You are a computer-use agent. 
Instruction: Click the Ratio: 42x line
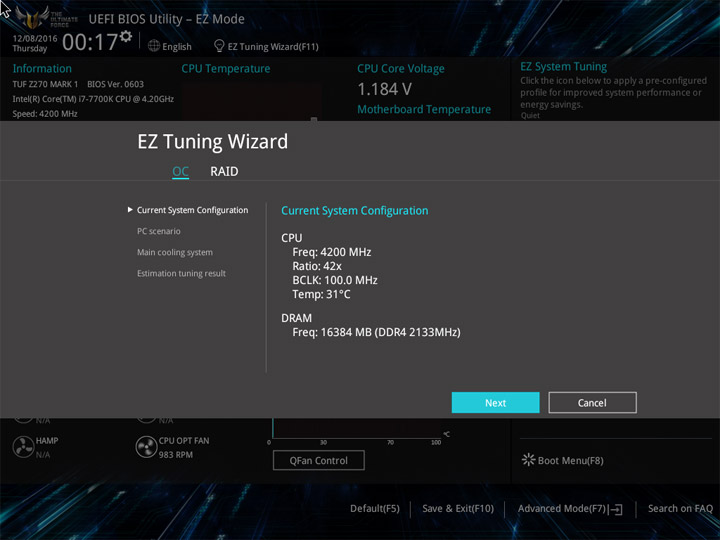pyautogui.click(x=317, y=266)
